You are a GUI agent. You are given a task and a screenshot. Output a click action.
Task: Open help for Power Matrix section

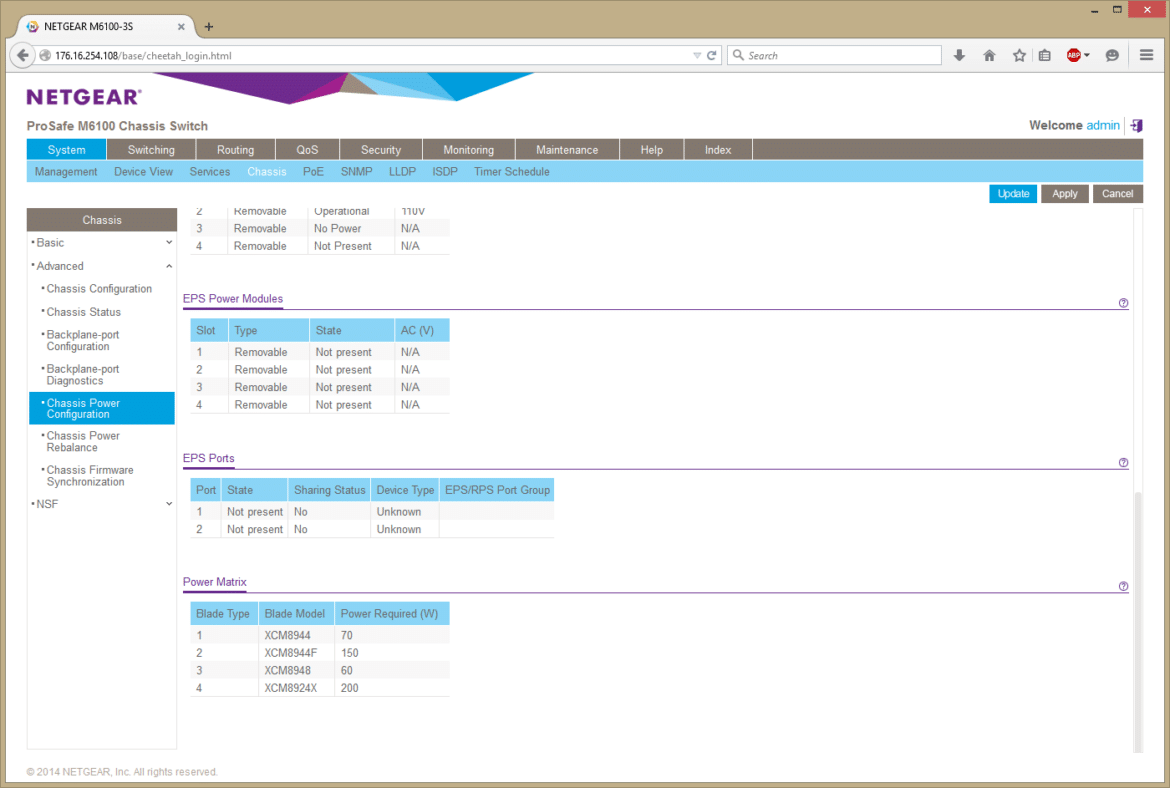[1123, 587]
